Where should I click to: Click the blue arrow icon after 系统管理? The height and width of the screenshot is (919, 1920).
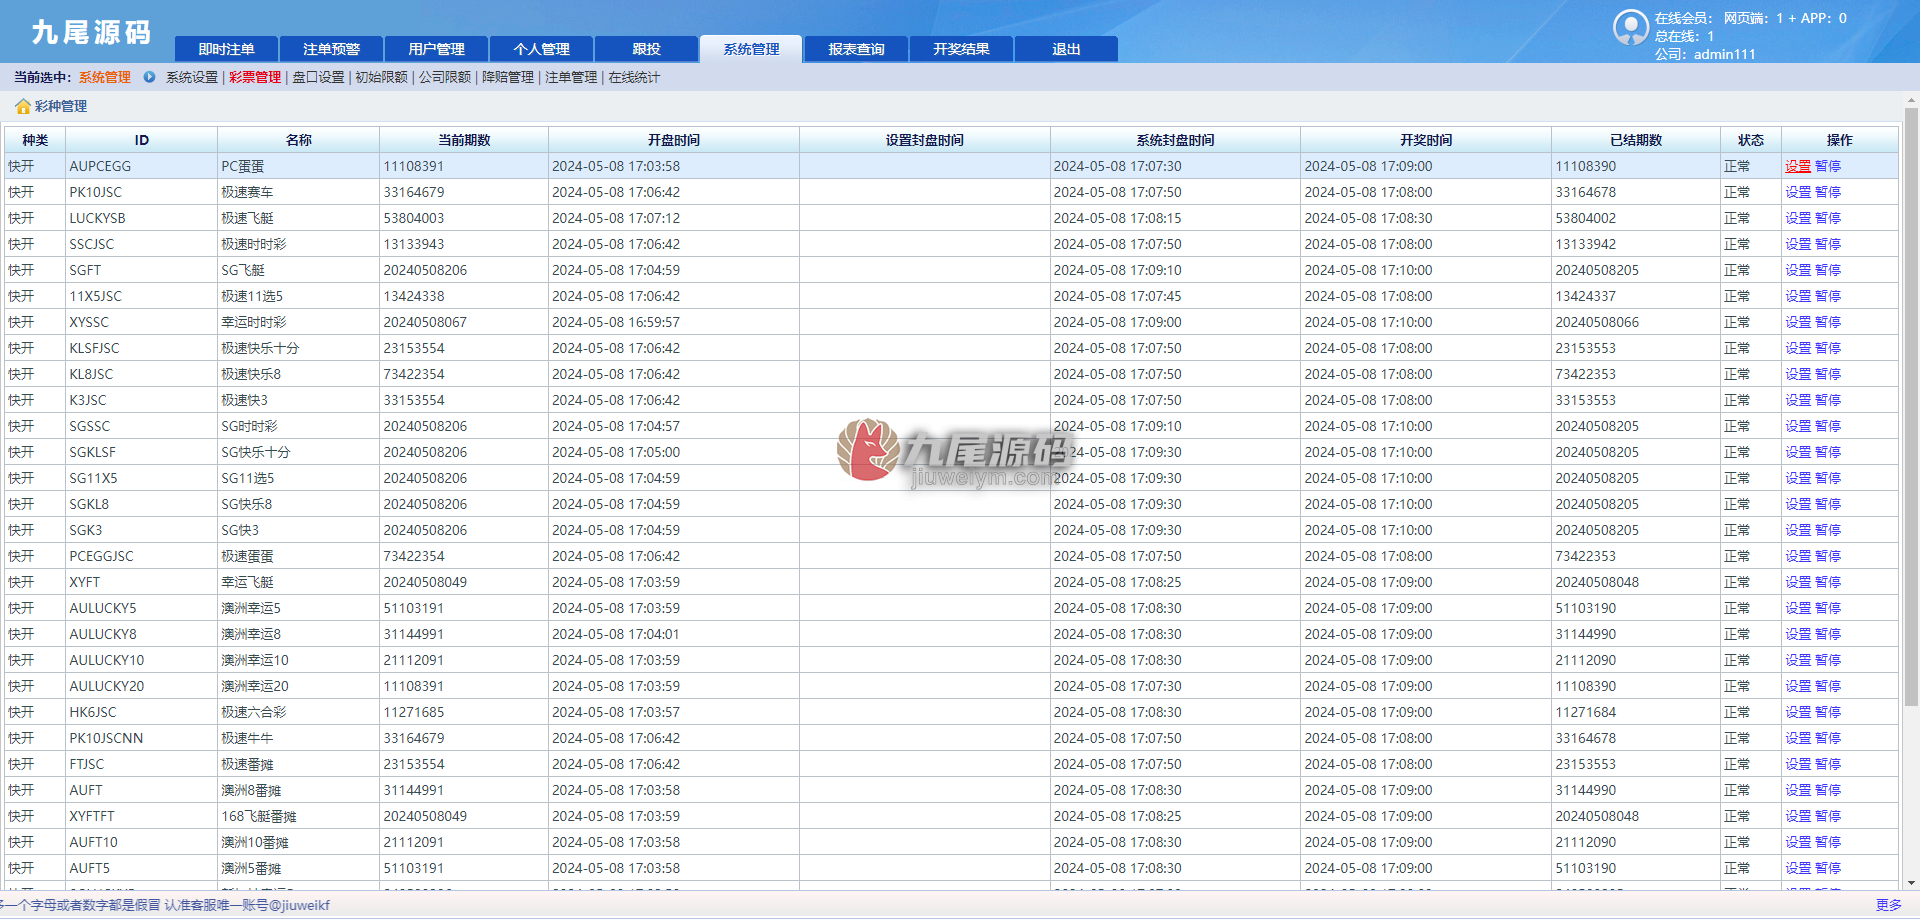(x=149, y=77)
